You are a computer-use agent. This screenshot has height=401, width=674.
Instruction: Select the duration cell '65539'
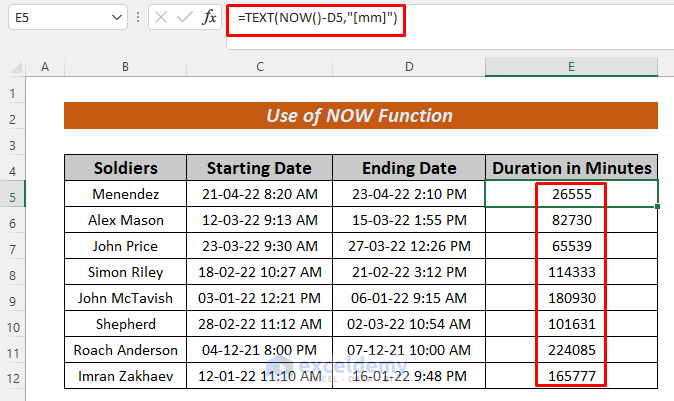tap(572, 246)
